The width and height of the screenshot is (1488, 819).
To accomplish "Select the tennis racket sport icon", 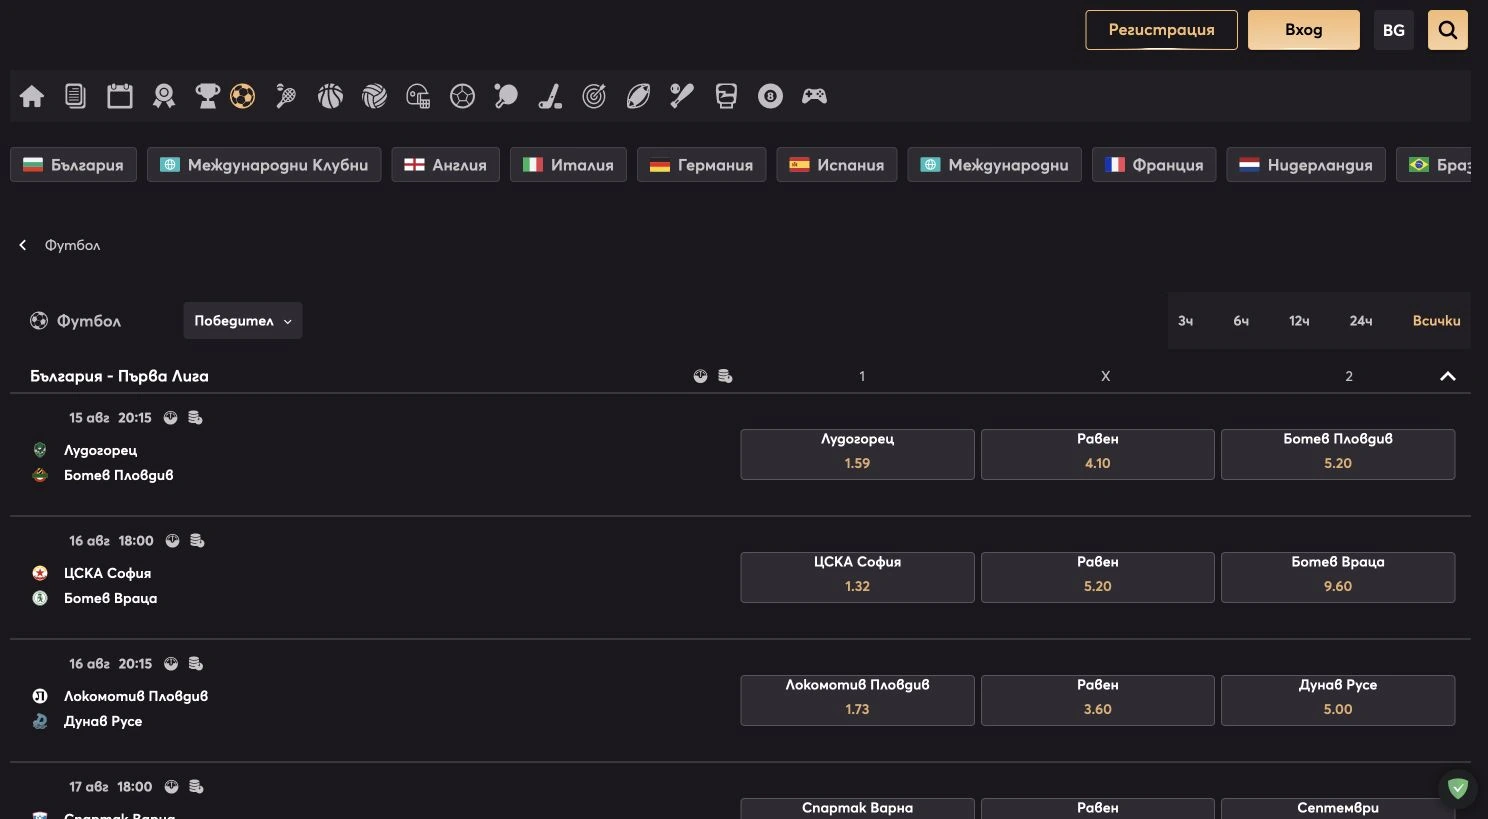I will tap(286, 96).
